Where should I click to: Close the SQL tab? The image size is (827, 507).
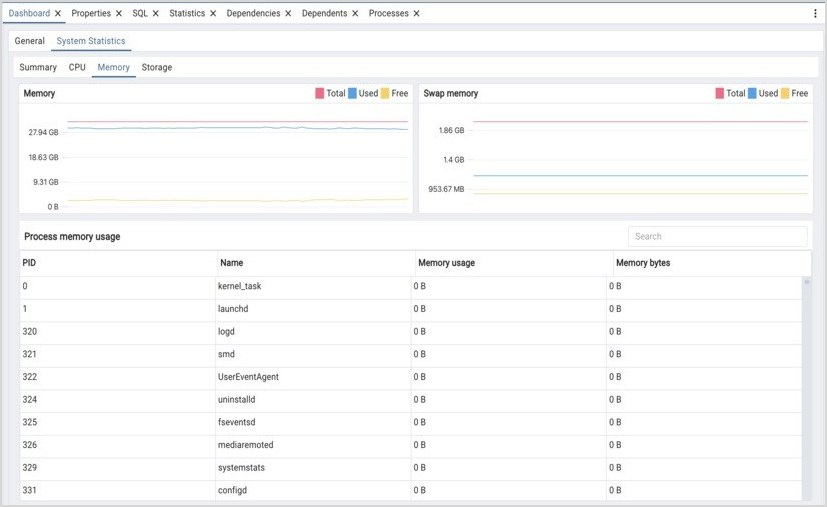pyautogui.click(x=156, y=14)
